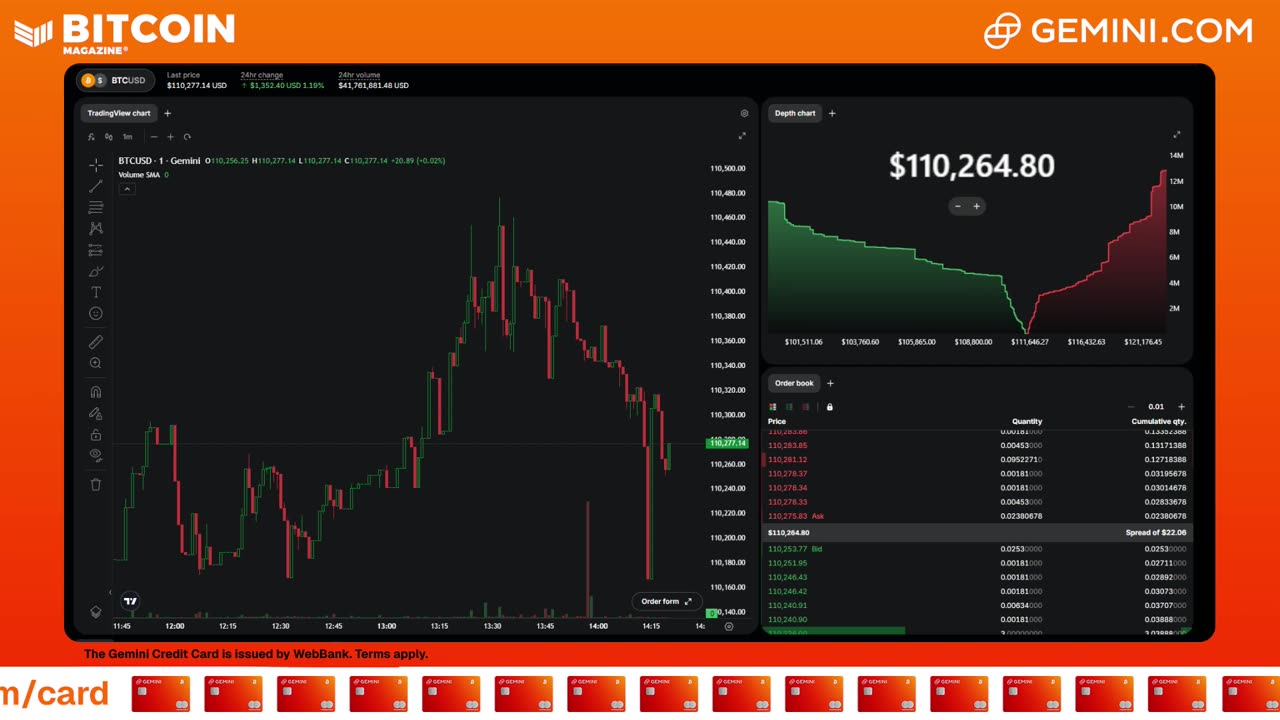The height and width of the screenshot is (720, 1280).
Task: Select the 110,240.91 bid price
Action: [787, 605]
